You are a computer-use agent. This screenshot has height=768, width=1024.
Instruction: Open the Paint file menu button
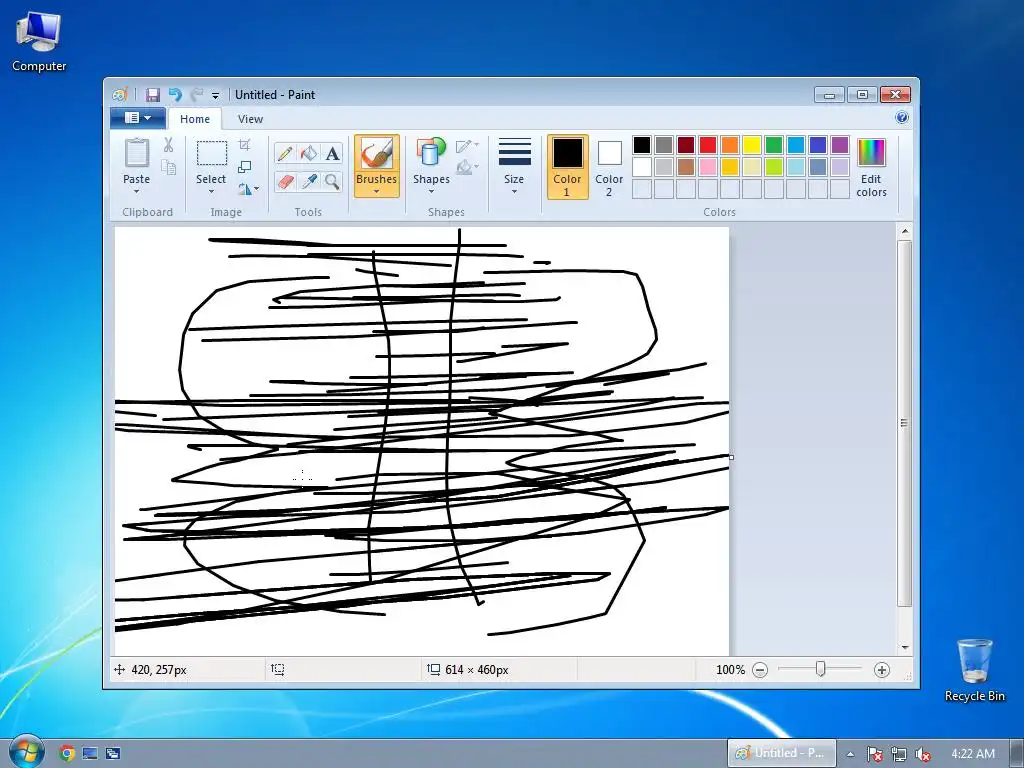tap(137, 118)
